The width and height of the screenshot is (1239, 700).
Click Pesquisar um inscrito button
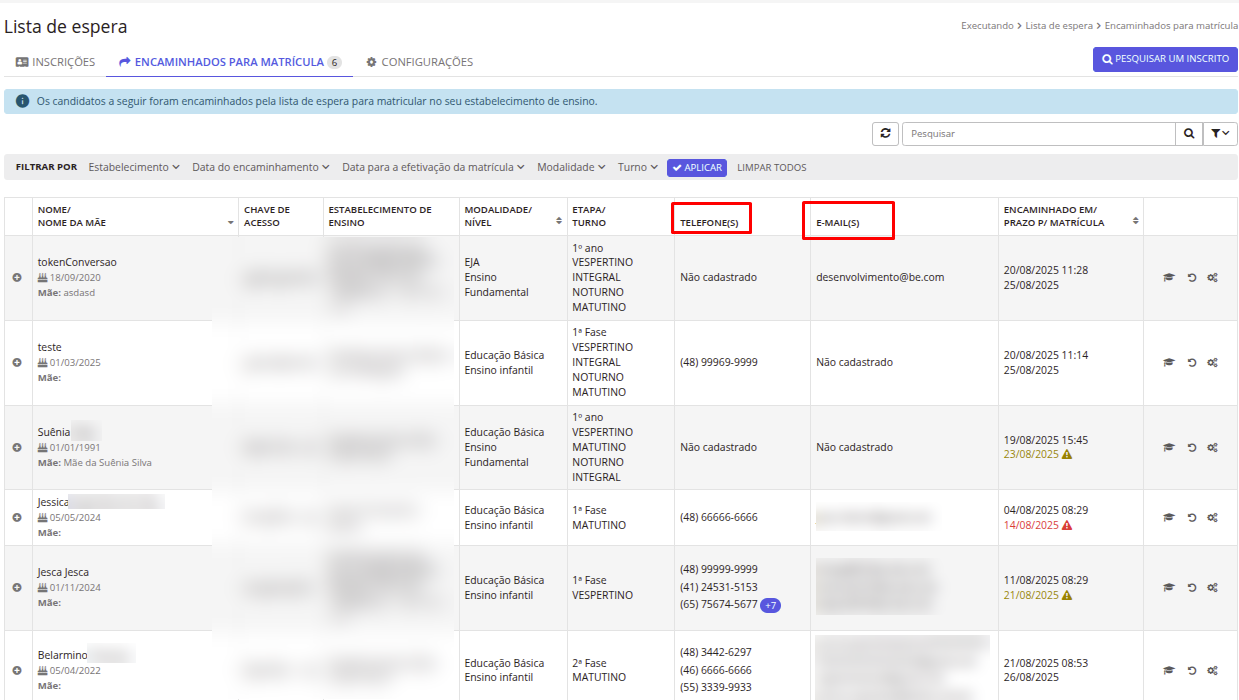1165,59
